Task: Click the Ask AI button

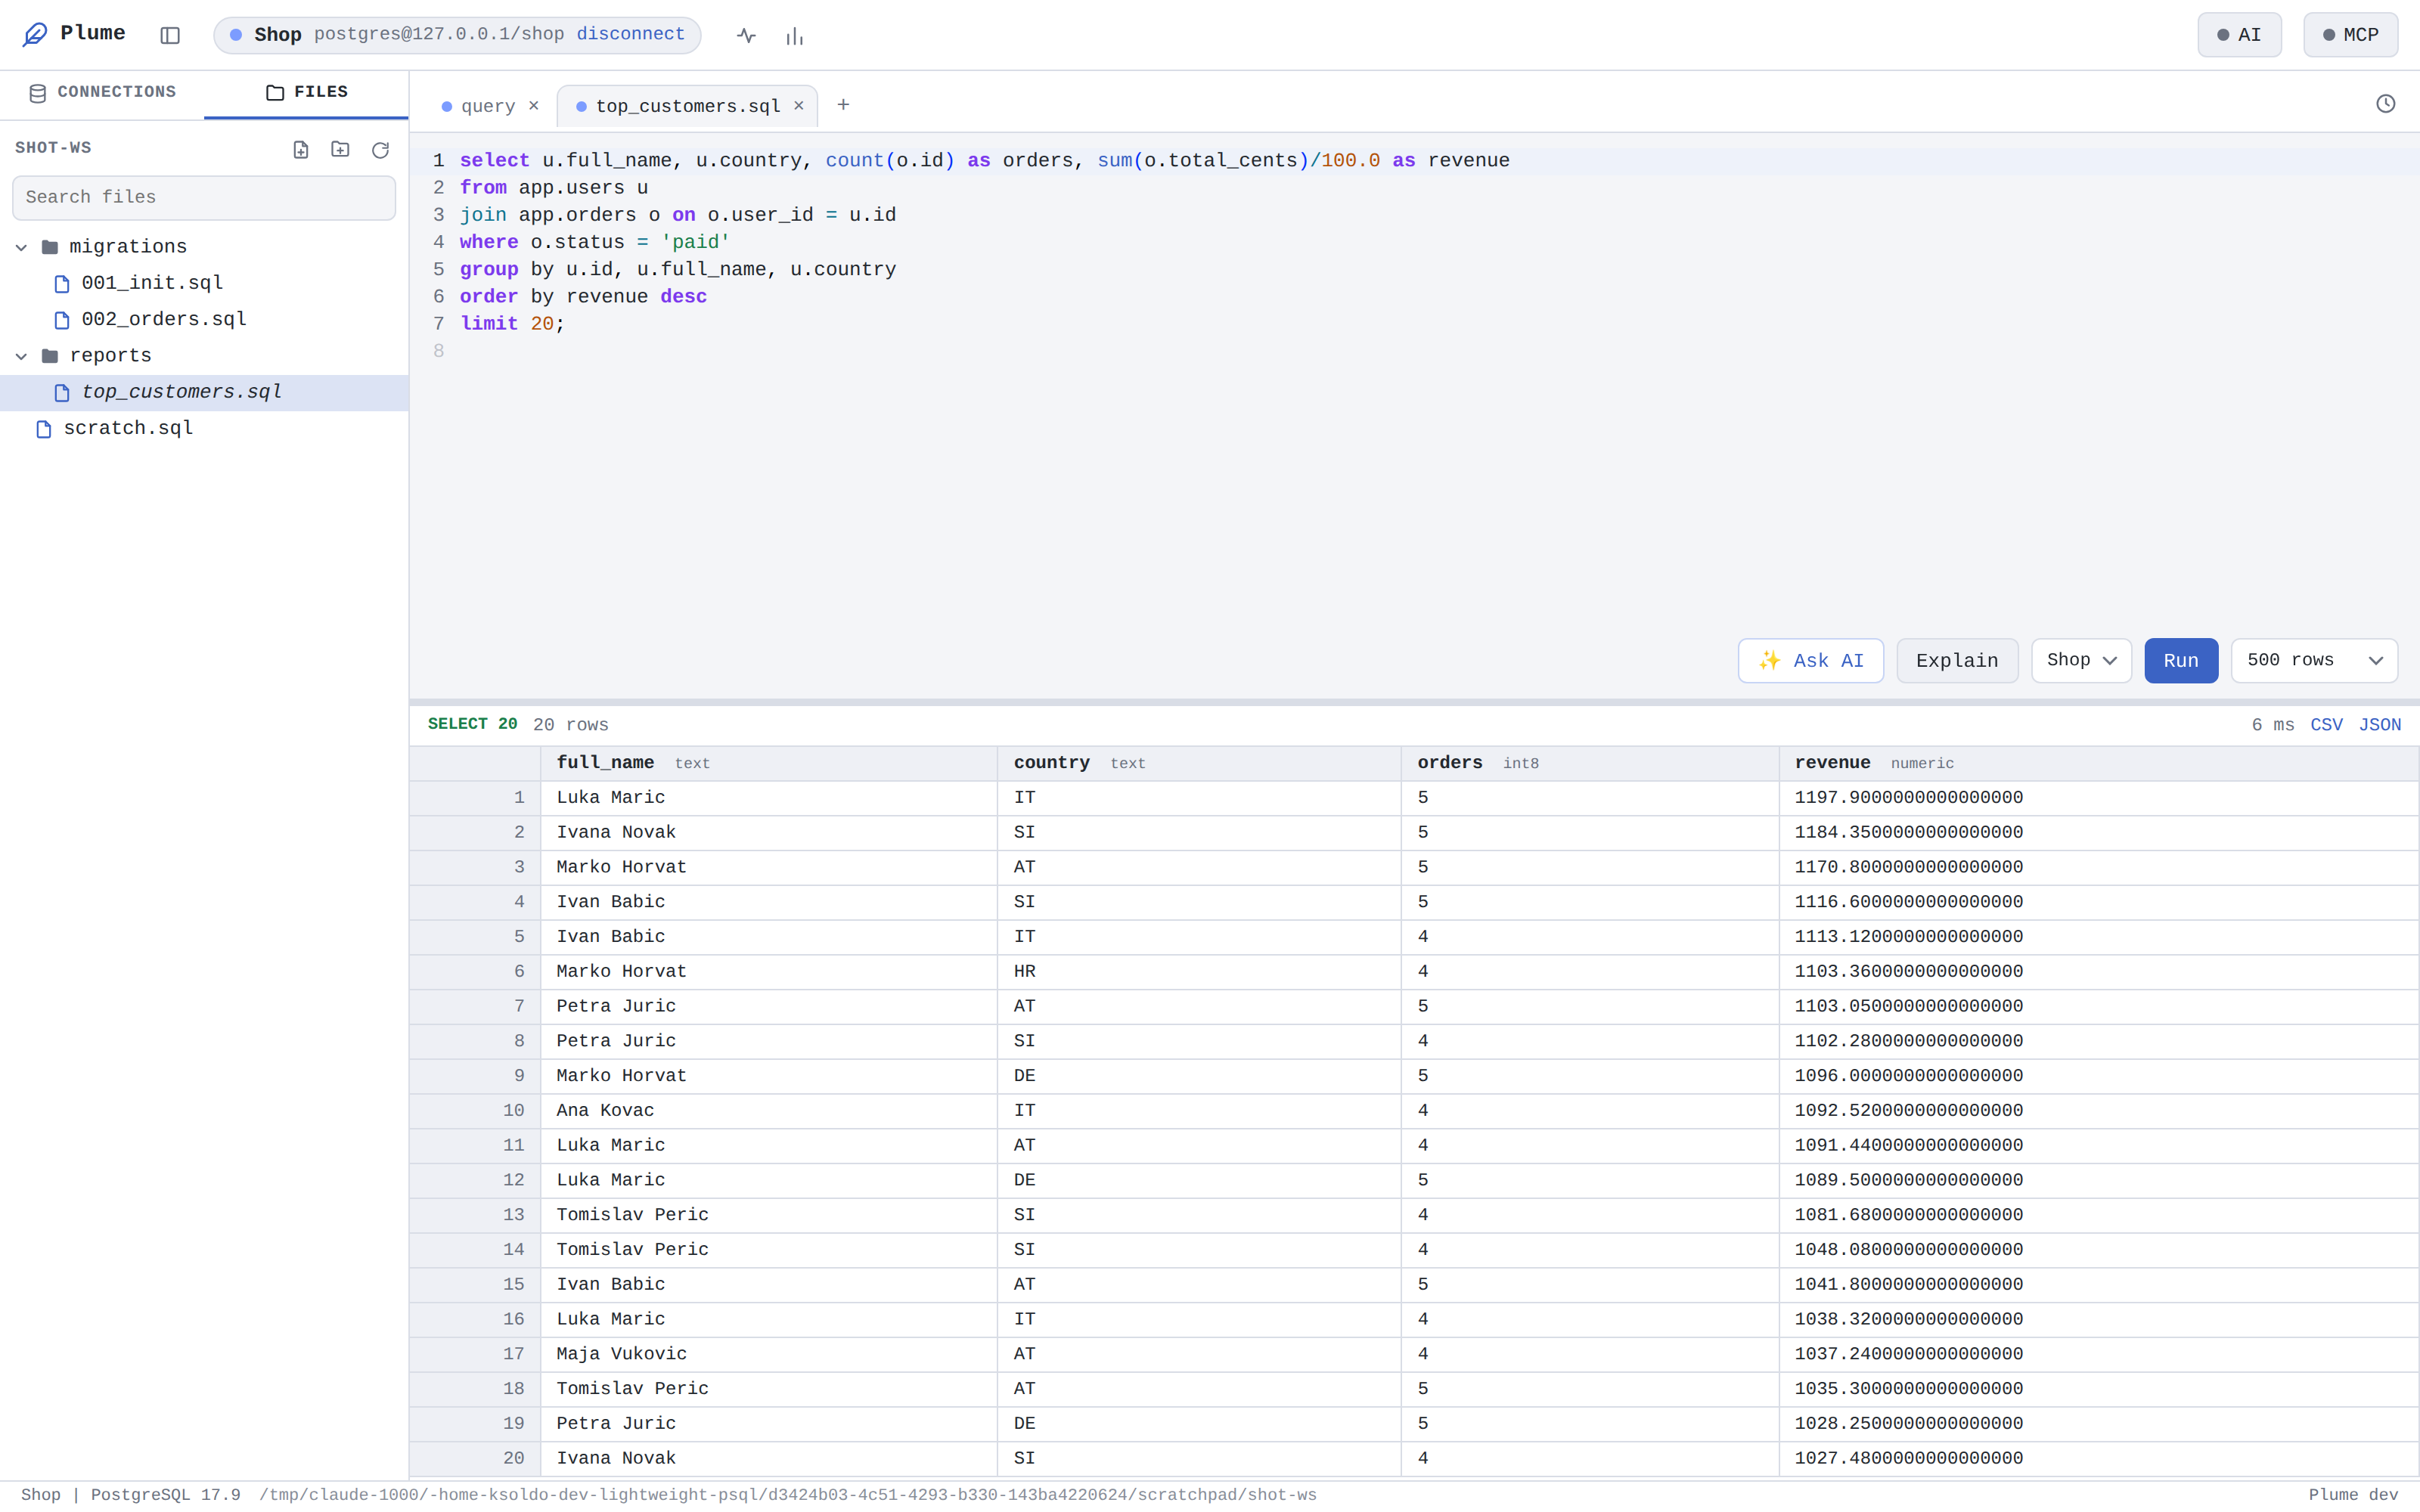Action: click(1810, 660)
